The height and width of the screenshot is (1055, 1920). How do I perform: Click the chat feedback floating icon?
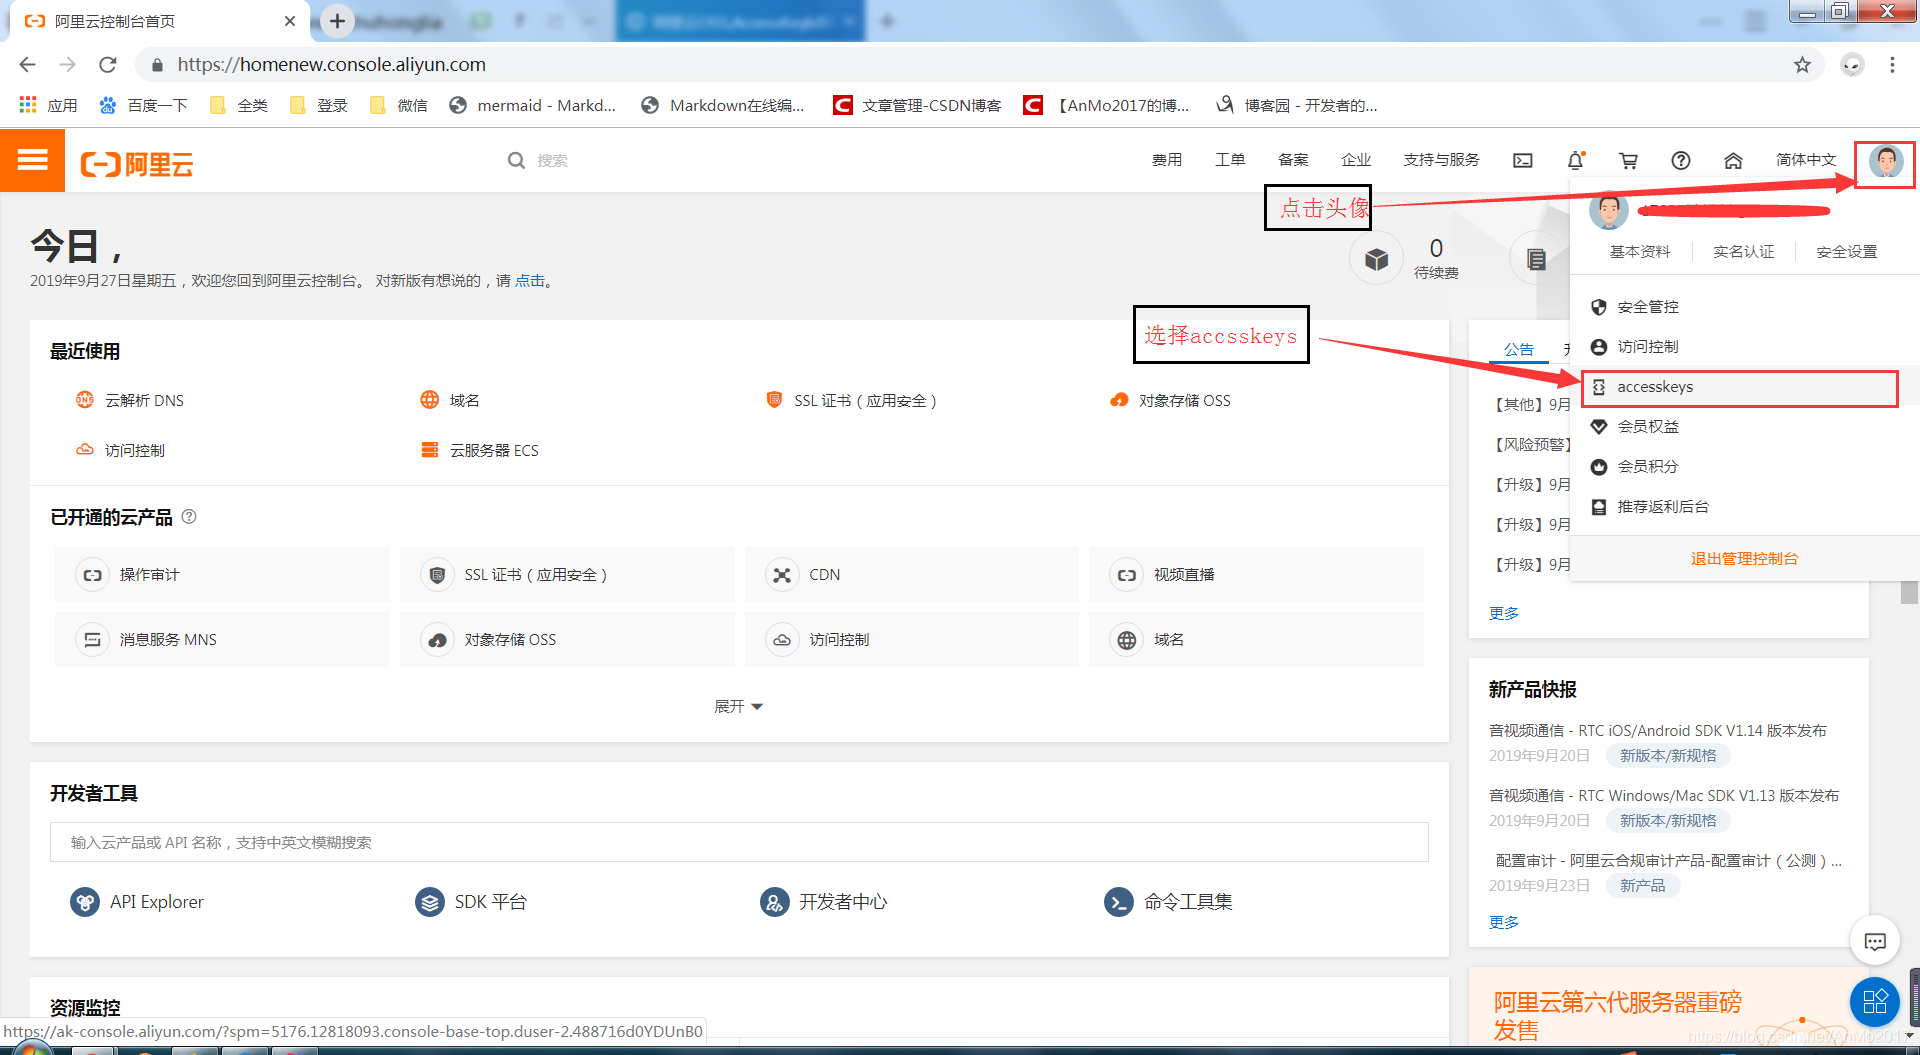click(x=1875, y=941)
